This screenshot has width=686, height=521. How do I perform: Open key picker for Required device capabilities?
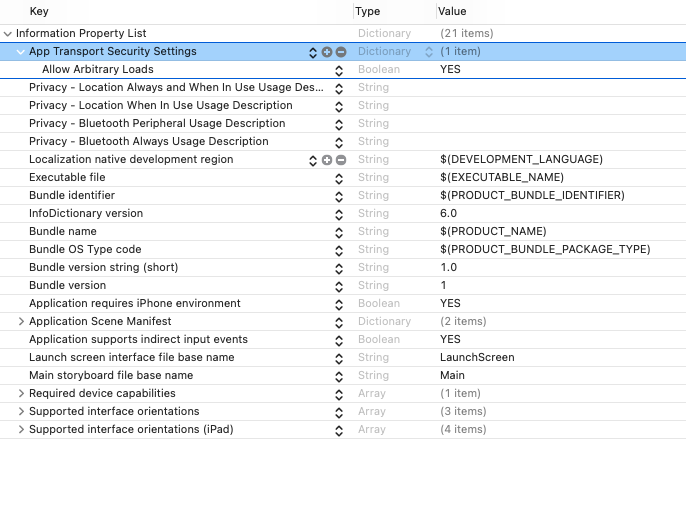tap(339, 395)
